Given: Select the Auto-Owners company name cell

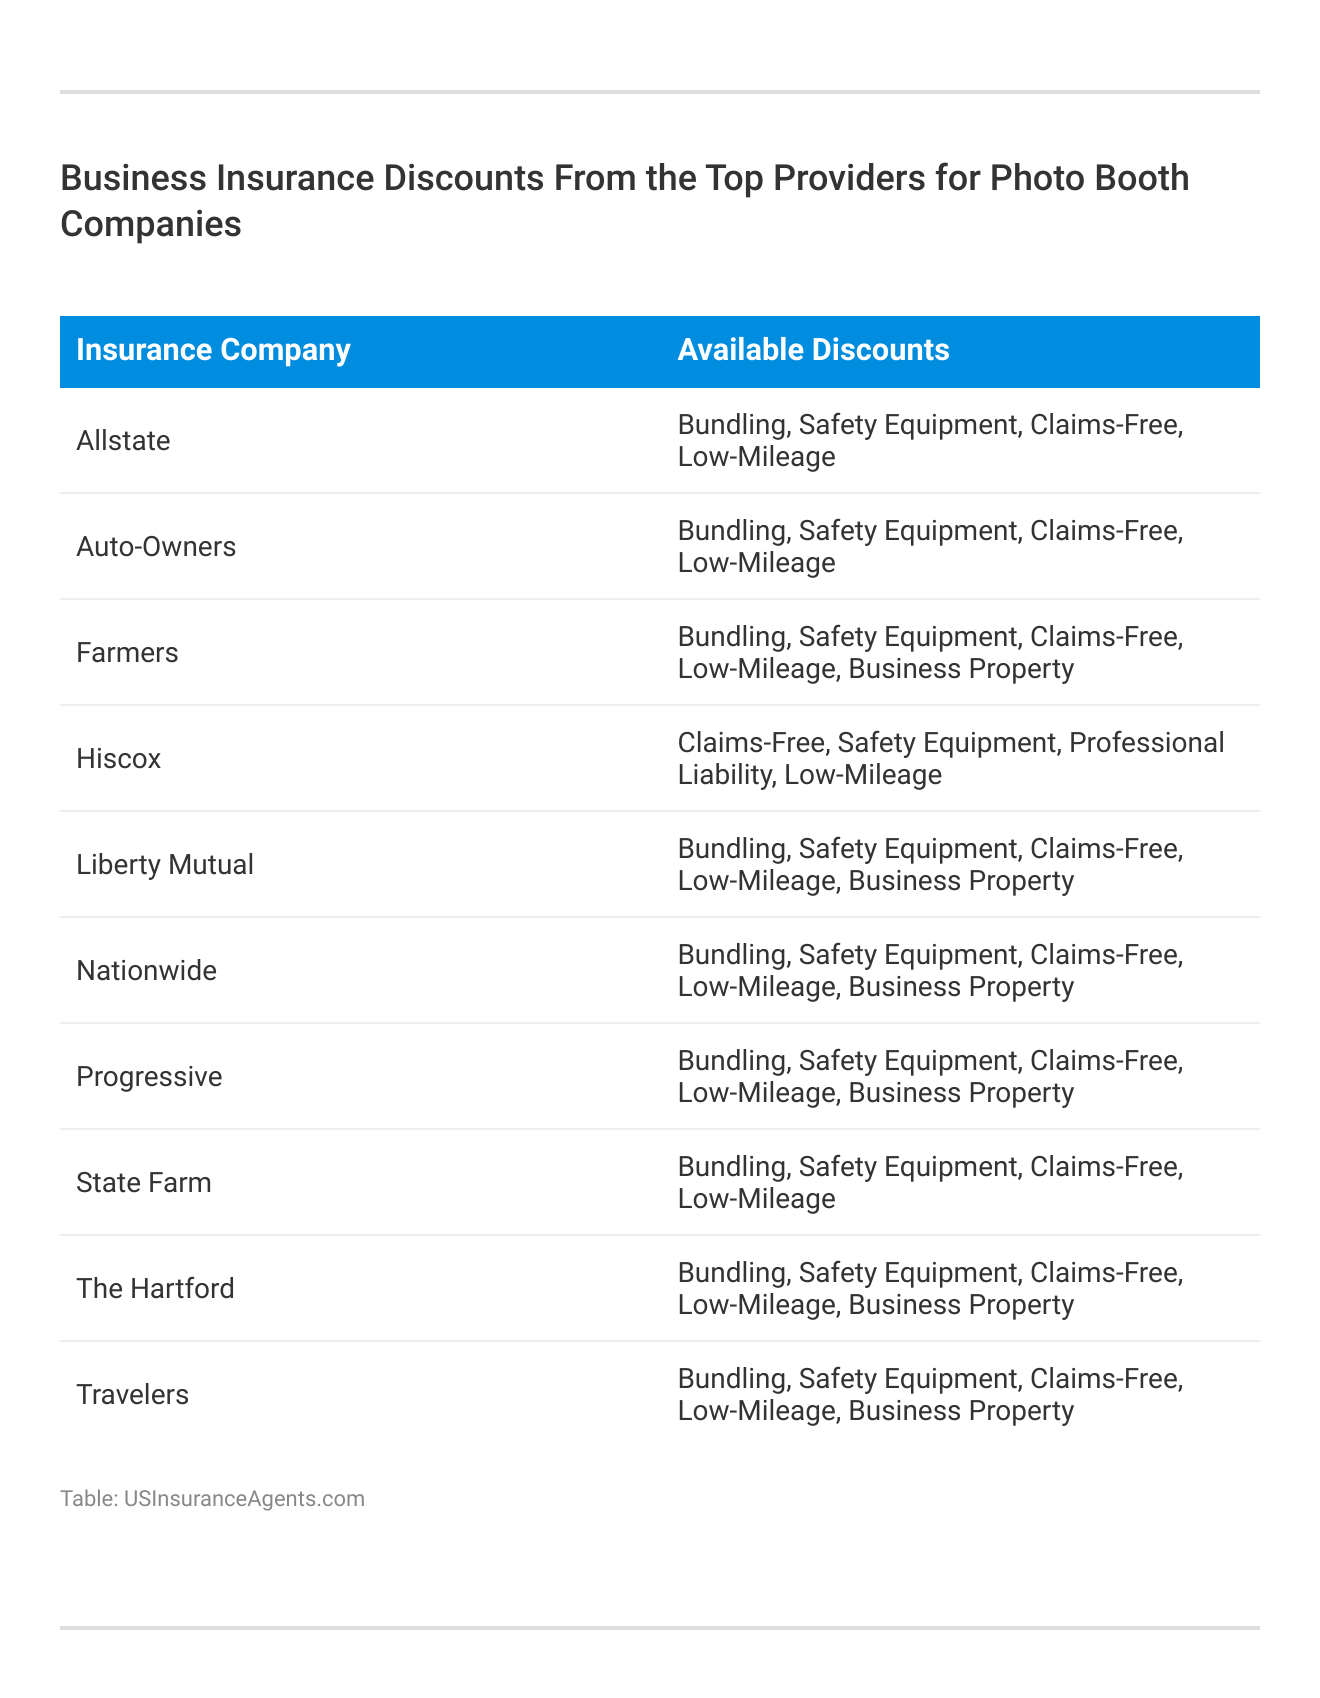Looking at the screenshot, I should click(x=156, y=547).
